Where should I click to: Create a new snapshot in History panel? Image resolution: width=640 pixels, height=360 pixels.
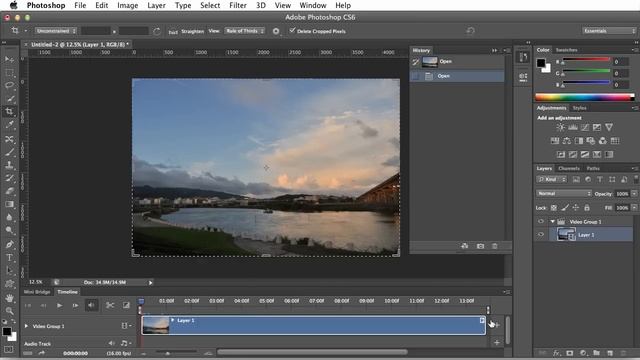point(480,246)
